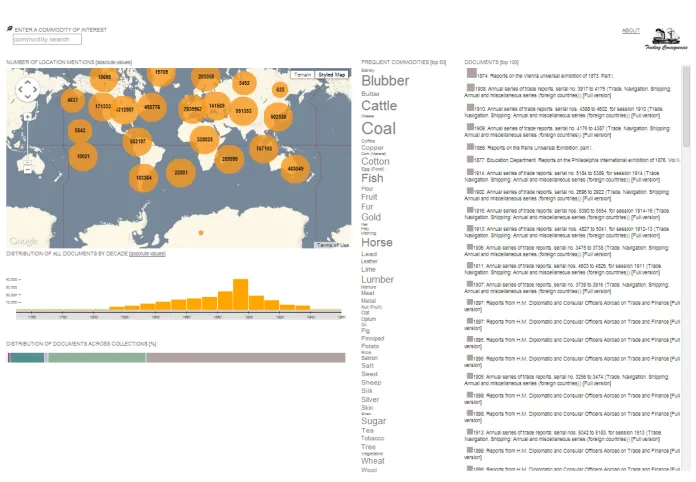This screenshot has width=696, height=482.
Task: Click collection square of 1886 Paris Exhibition report
Action: coord(470,146)
